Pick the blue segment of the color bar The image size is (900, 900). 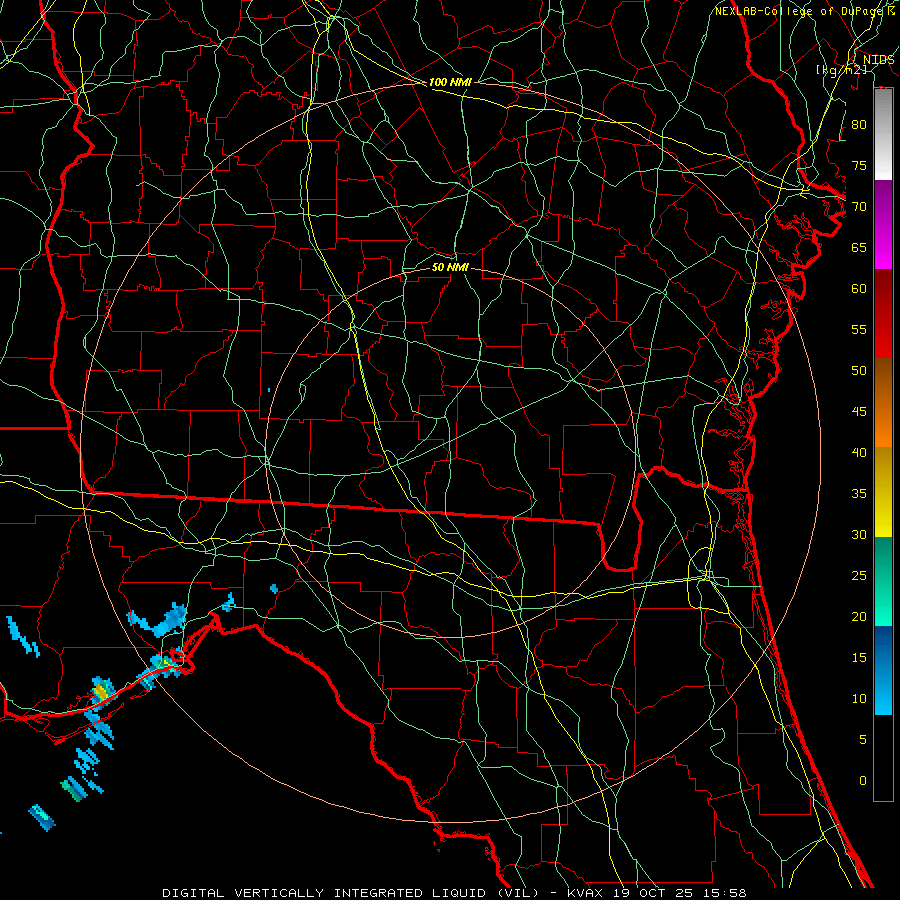[x=883, y=670]
